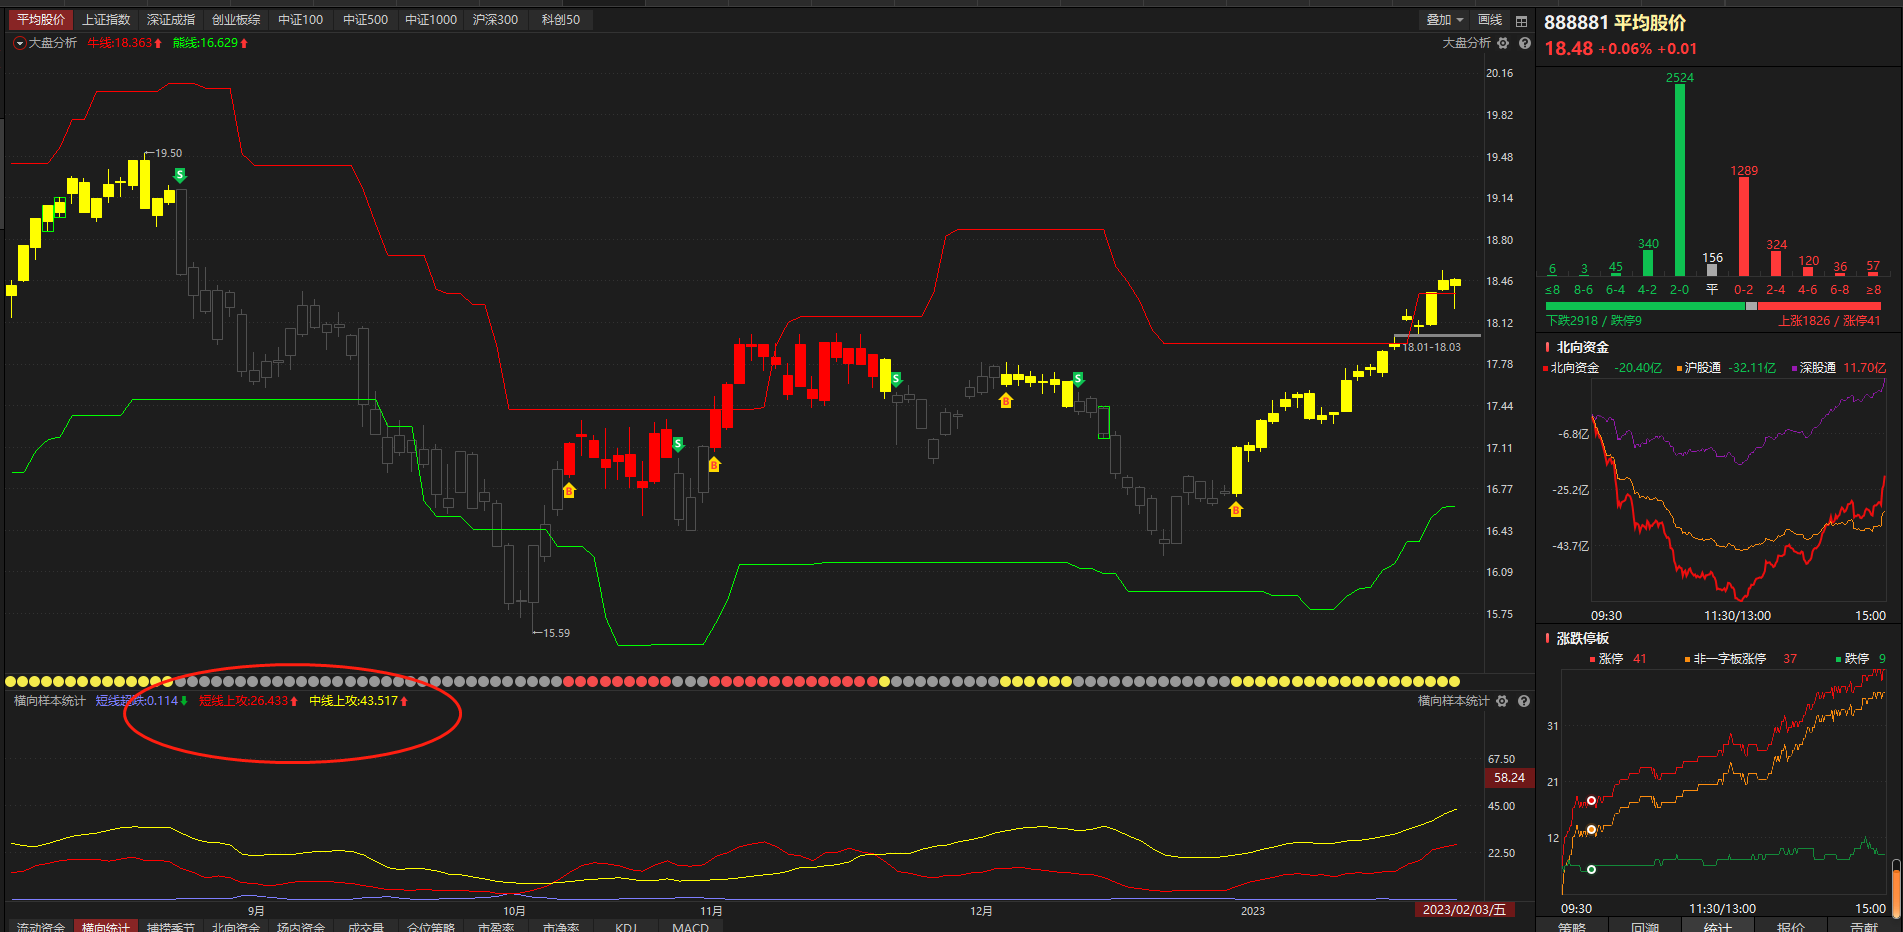The height and width of the screenshot is (932, 1903).
Task: Click the B buy marker in December
Action: (x=1006, y=400)
